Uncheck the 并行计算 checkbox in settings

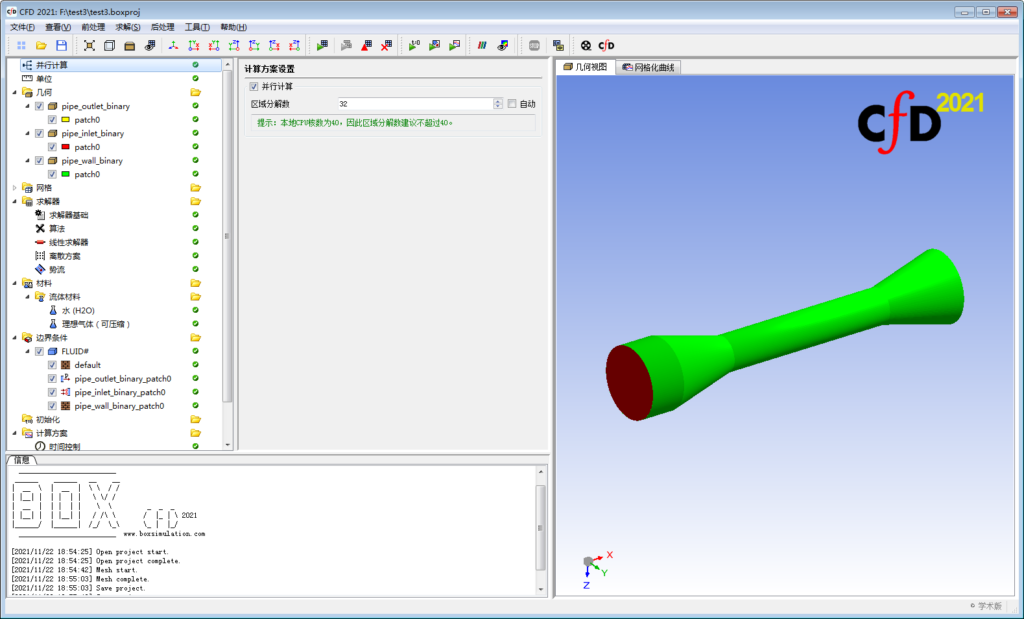tap(254, 87)
